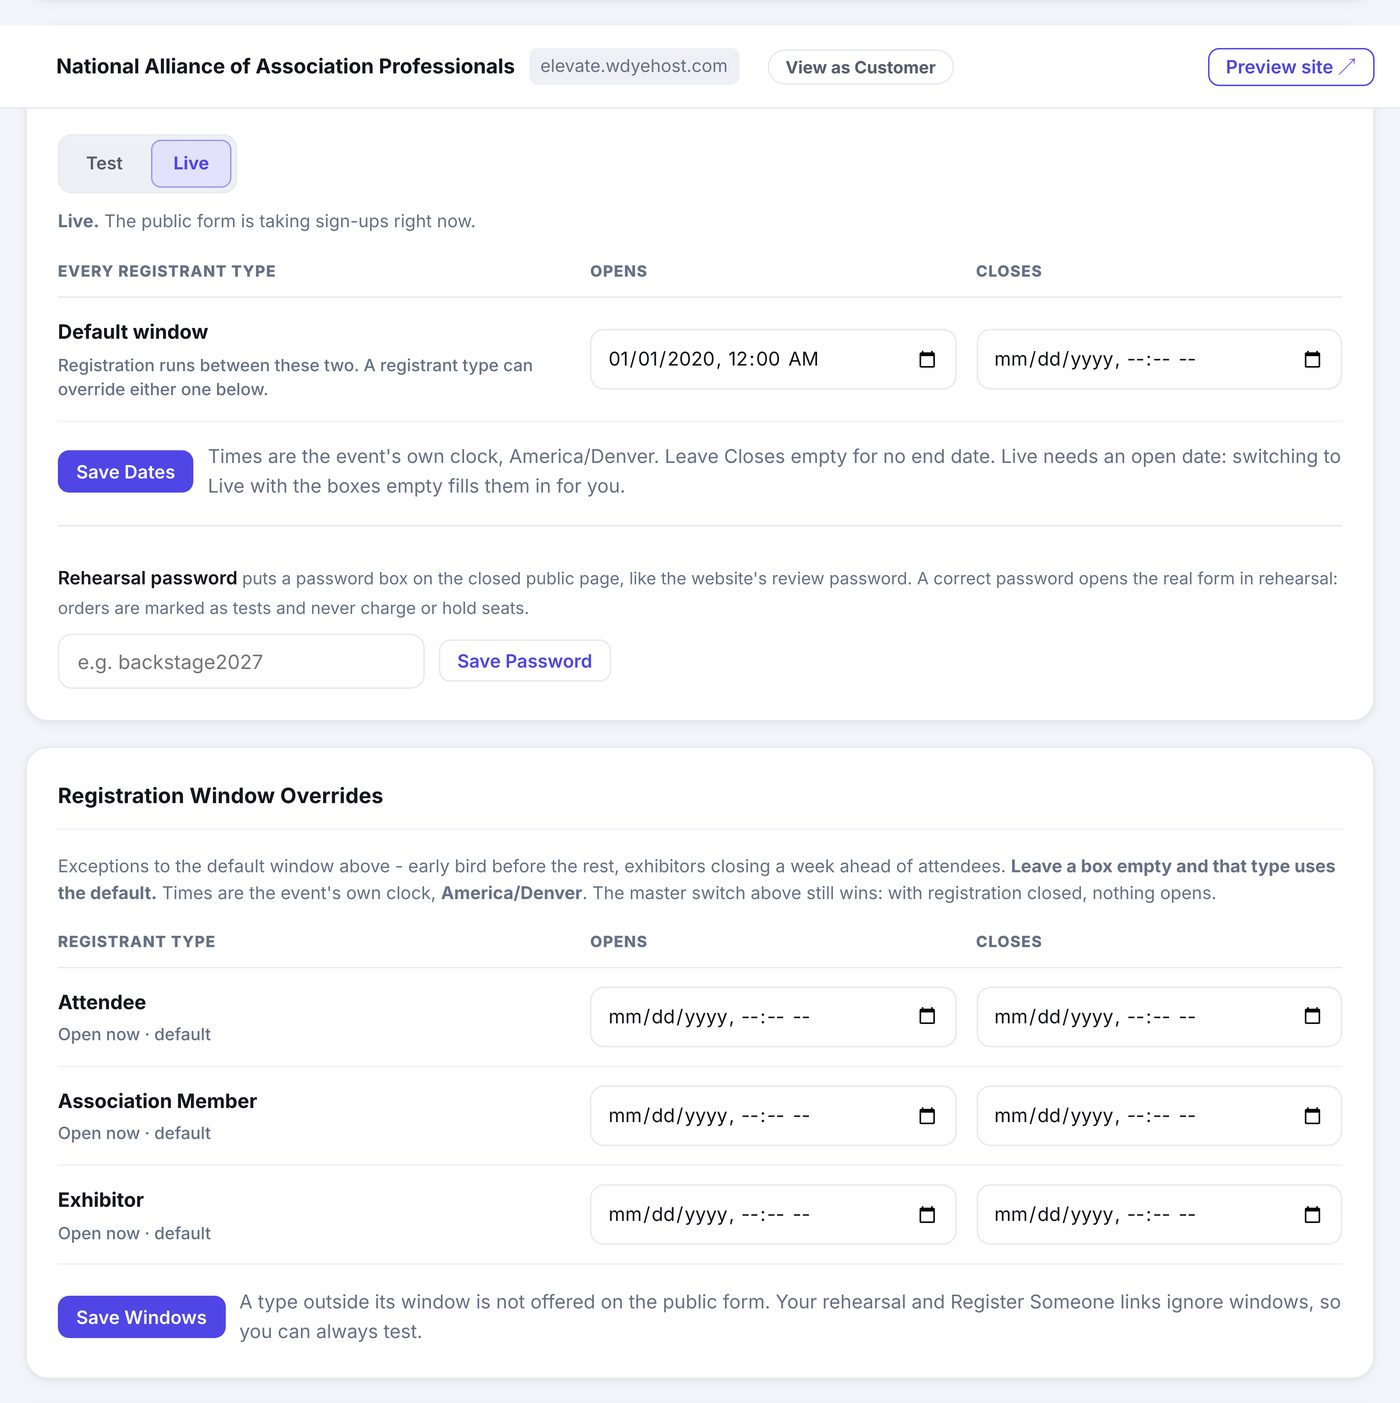Click 'Open now · default' under Exhibitor
This screenshot has height=1403, width=1400.
(134, 1233)
